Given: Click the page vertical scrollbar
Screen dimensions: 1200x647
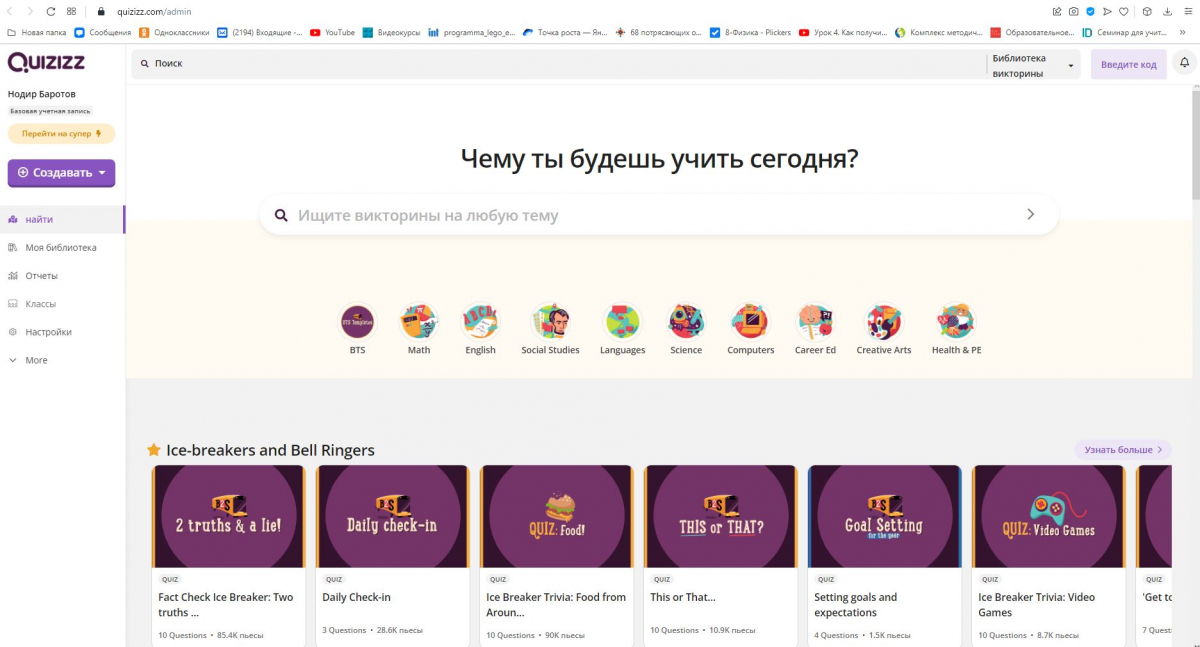Looking at the screenshot, I should pyautogui.click(x=1195, y=145).
